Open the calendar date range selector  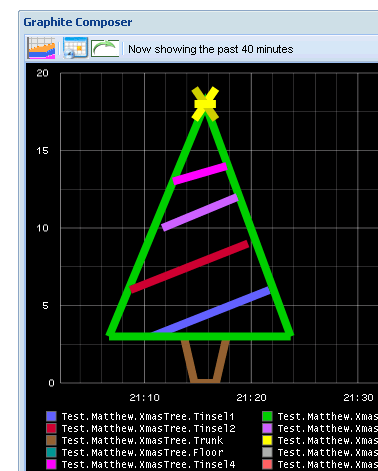(x=75, y=48)
